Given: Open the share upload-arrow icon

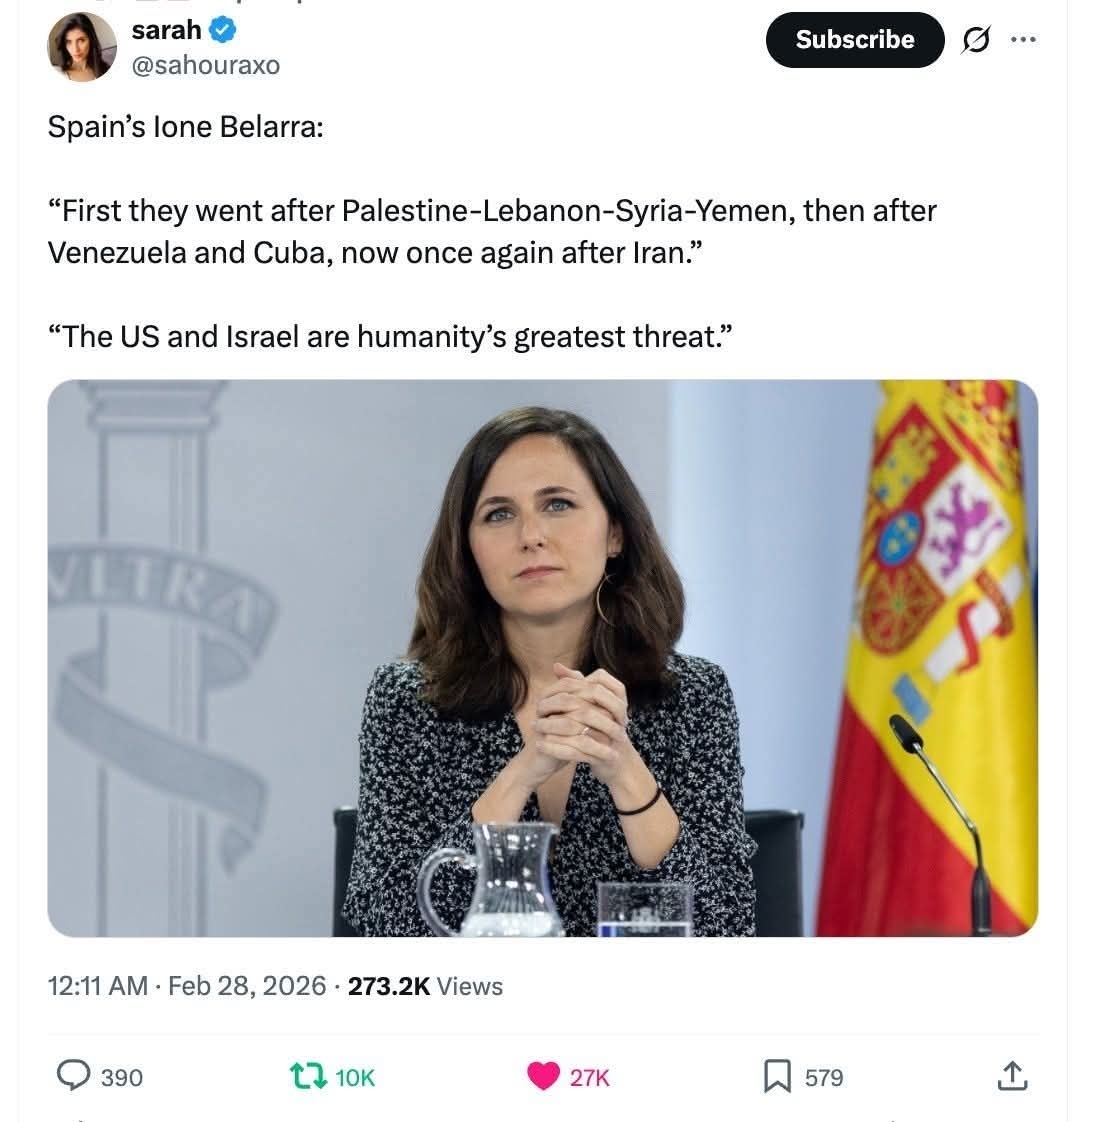Looking at the screenshot, I should (x=1012, y=1075).
